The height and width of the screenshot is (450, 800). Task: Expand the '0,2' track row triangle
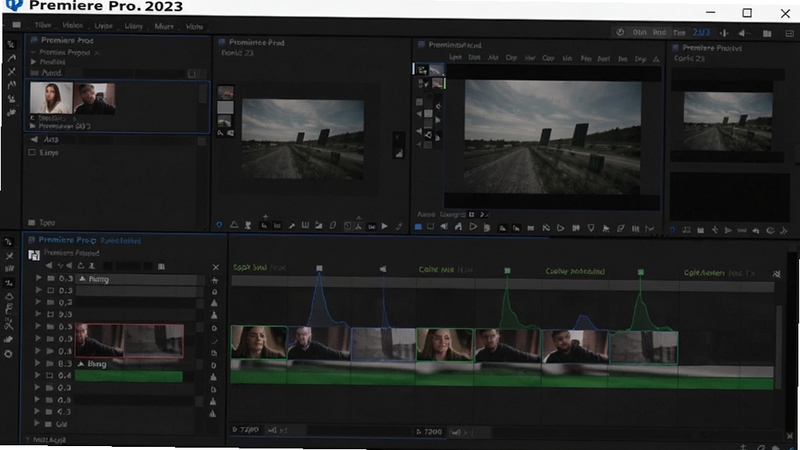(x=38, y=302)
